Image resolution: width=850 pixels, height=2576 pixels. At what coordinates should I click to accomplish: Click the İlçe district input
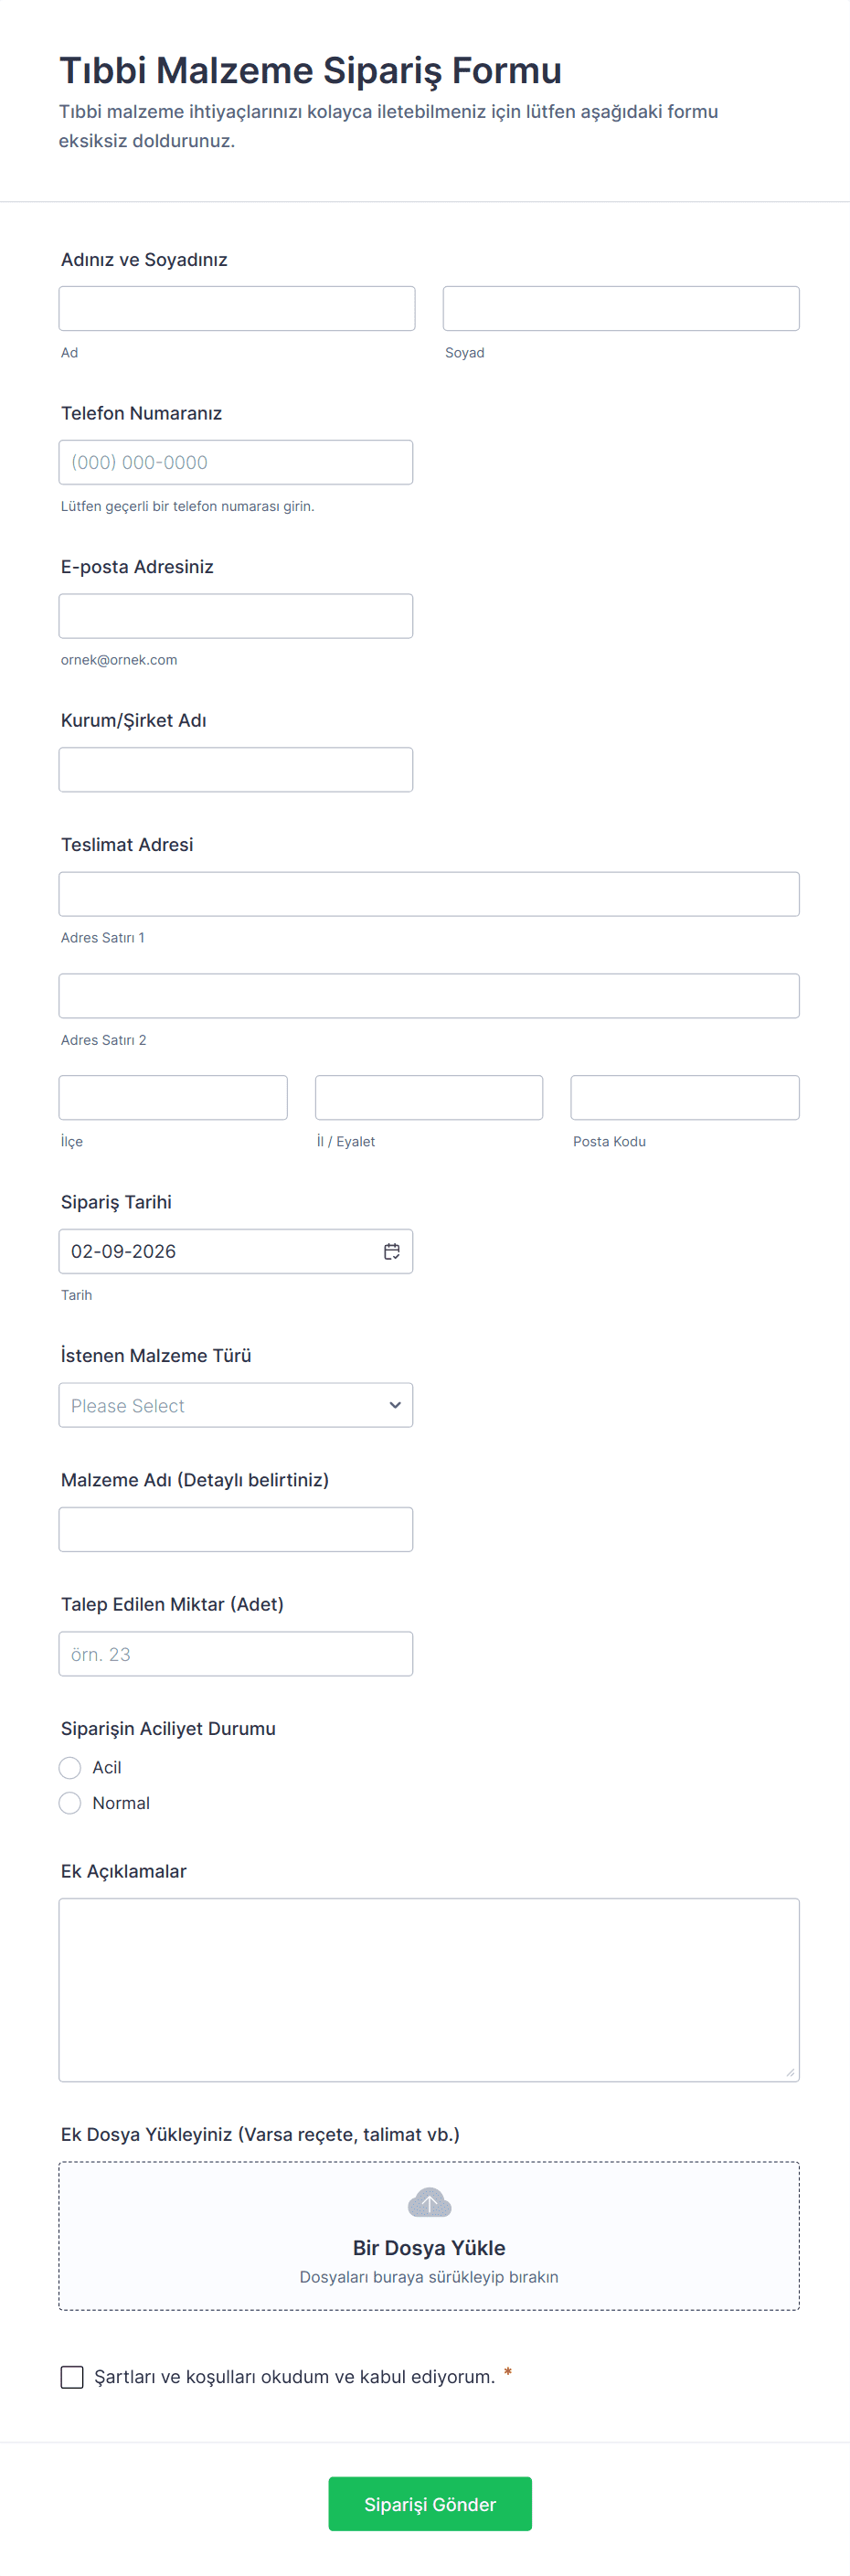[173, 1097]
